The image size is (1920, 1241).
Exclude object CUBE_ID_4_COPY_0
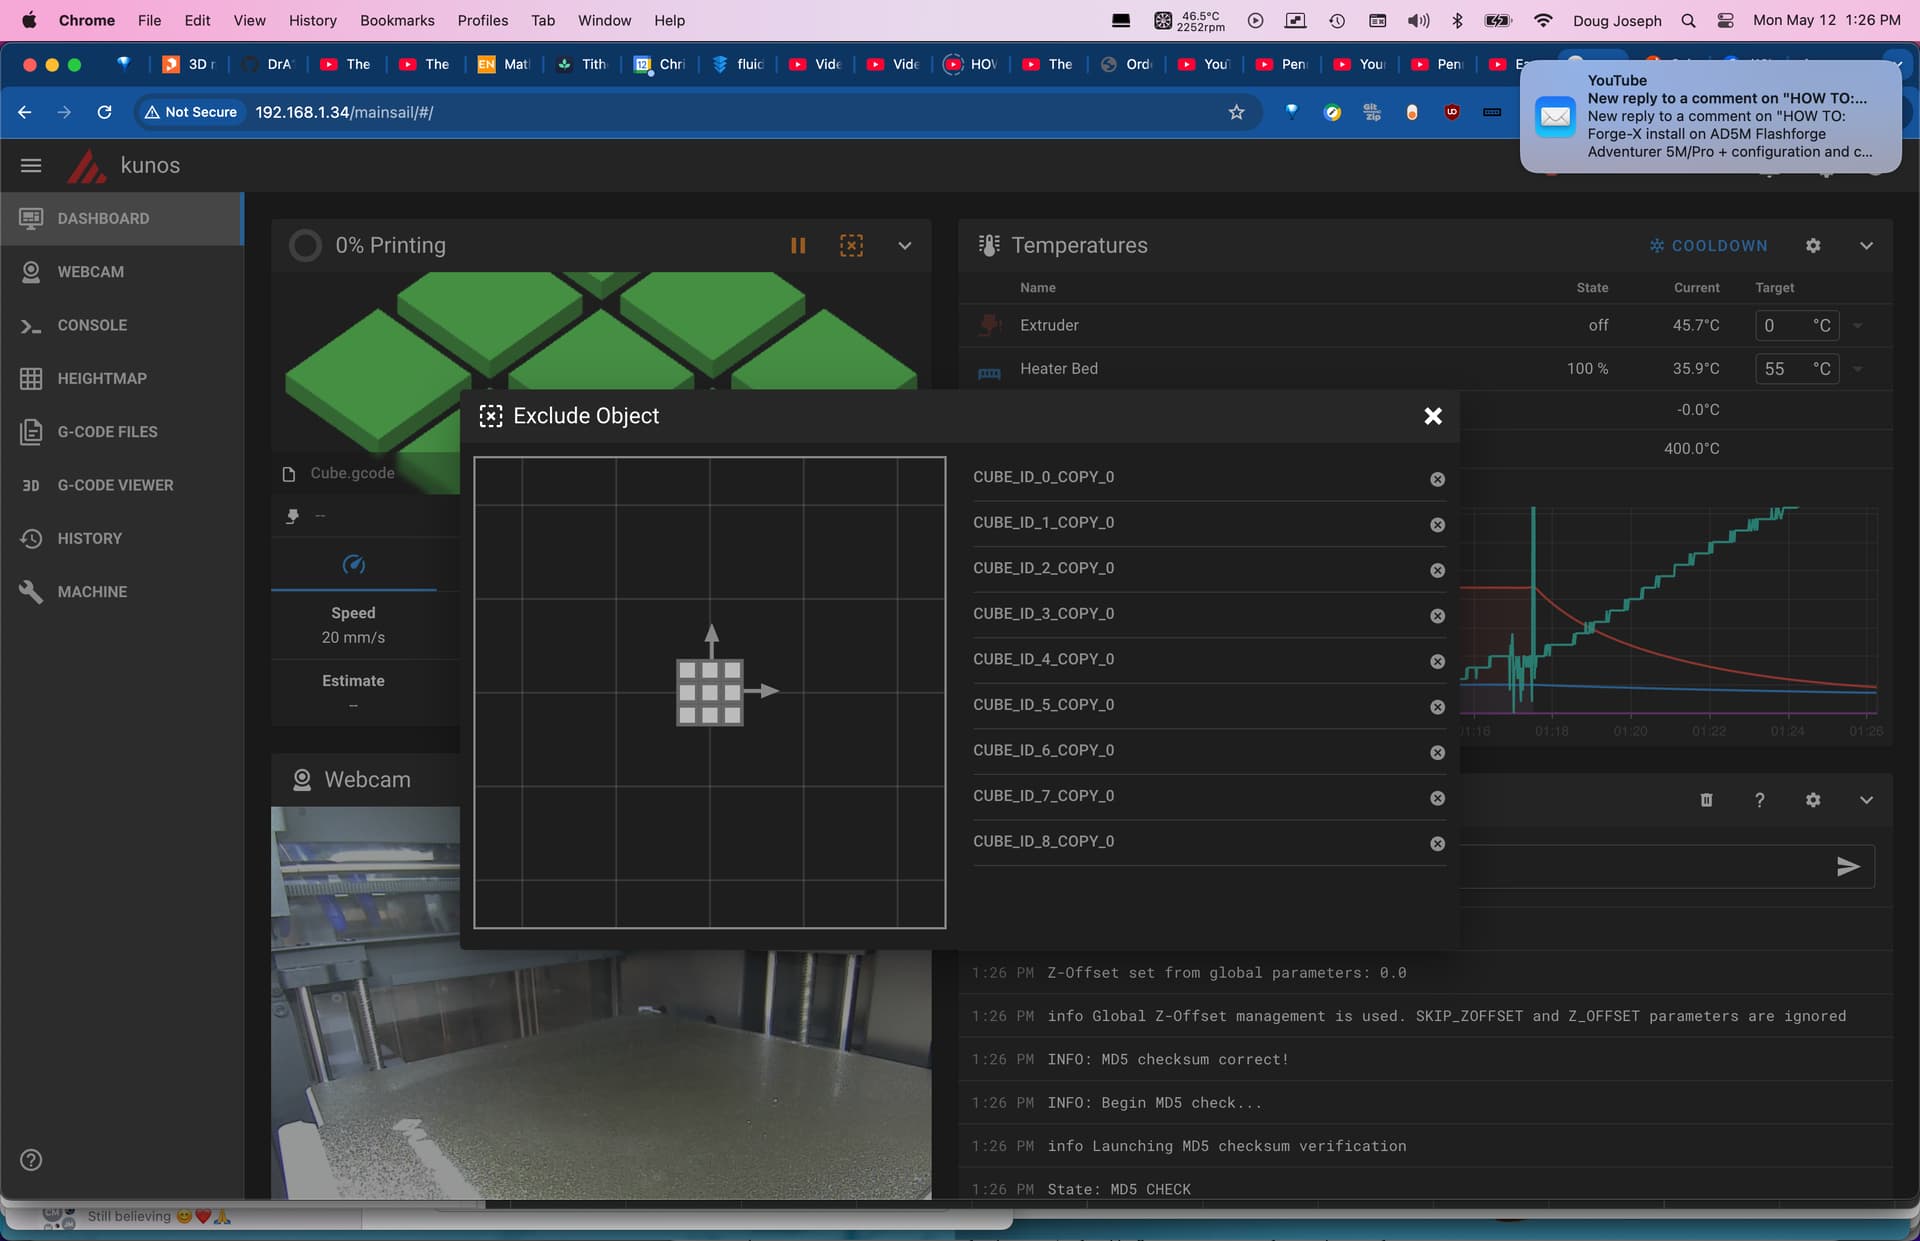(x=1437, y=662)
